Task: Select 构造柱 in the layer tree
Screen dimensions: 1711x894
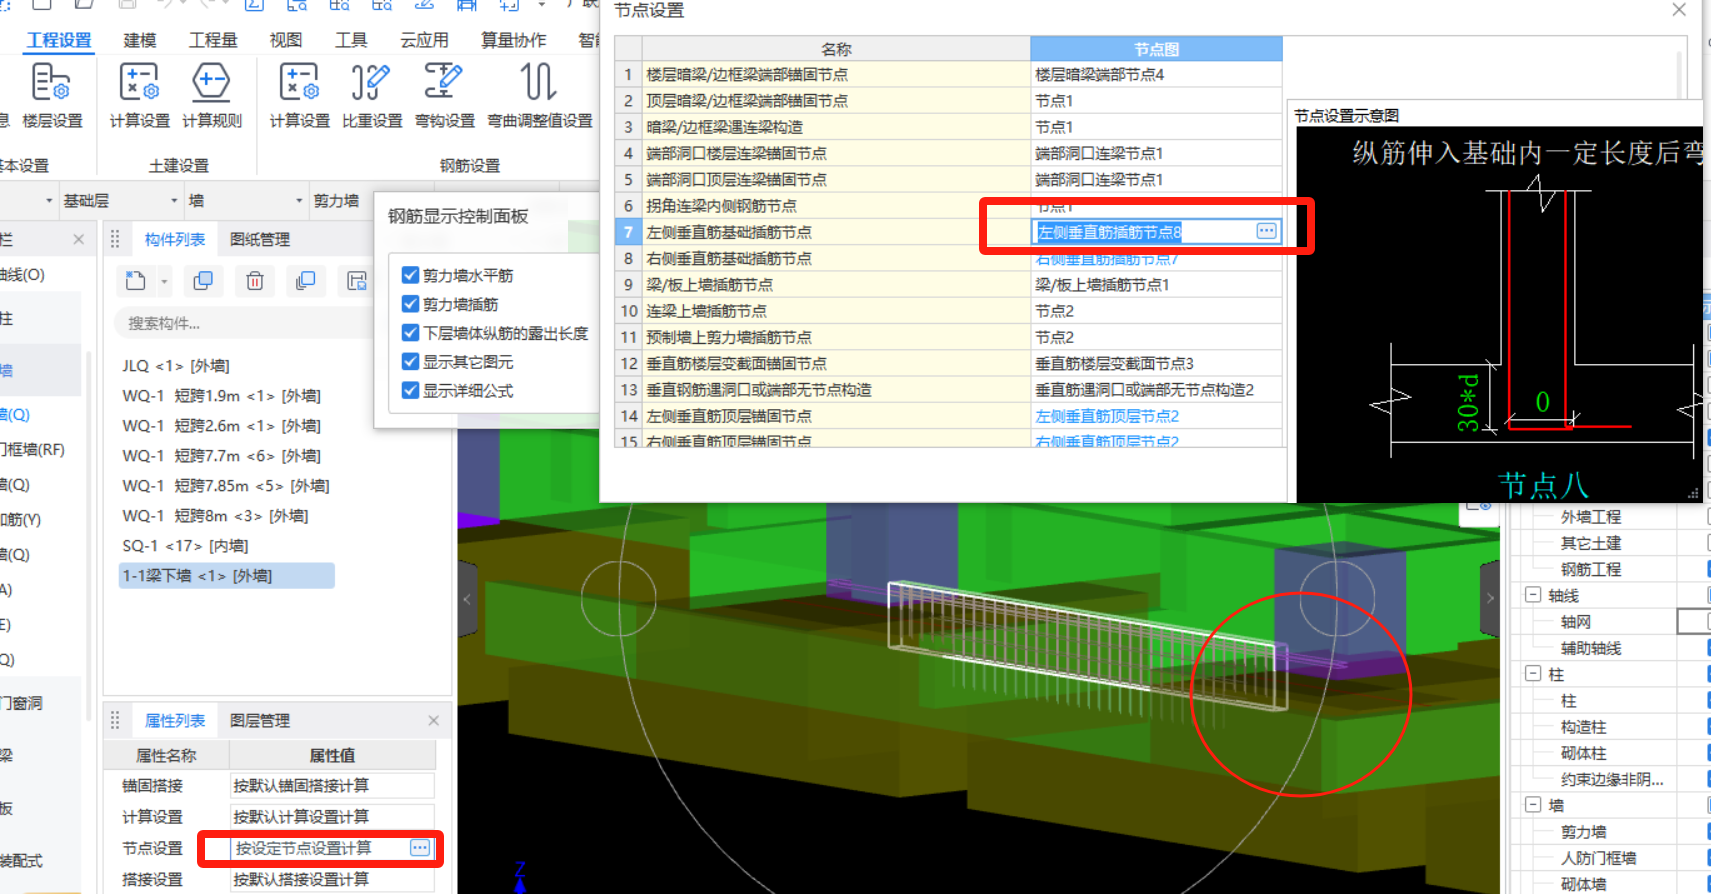Action: pyautogui.click(x=1583, y=727)
